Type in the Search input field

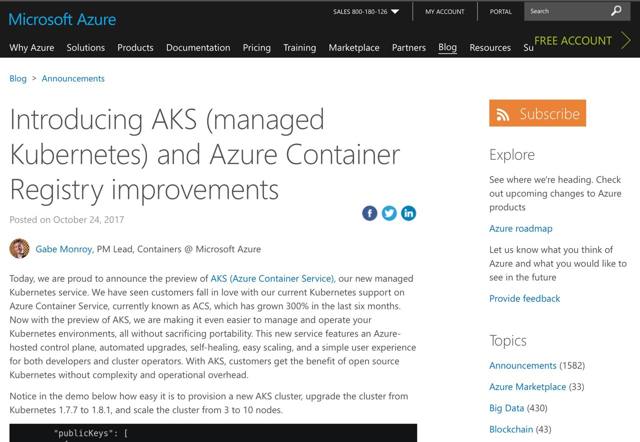pyautogui.click(x=566, y=12)
